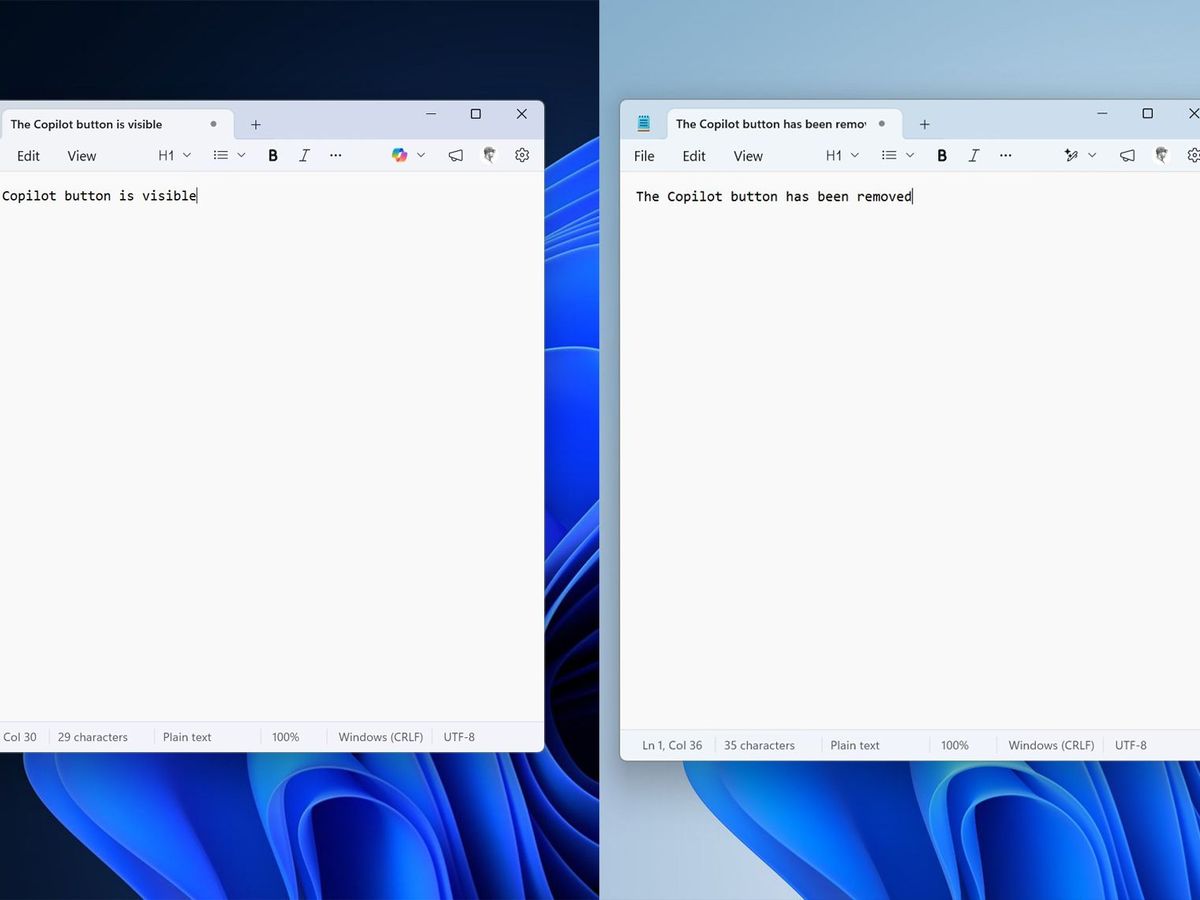1200x900 pixels.
Task: Expand list style chevron in 'has been removed' window
Action: (x=910, y=155)
